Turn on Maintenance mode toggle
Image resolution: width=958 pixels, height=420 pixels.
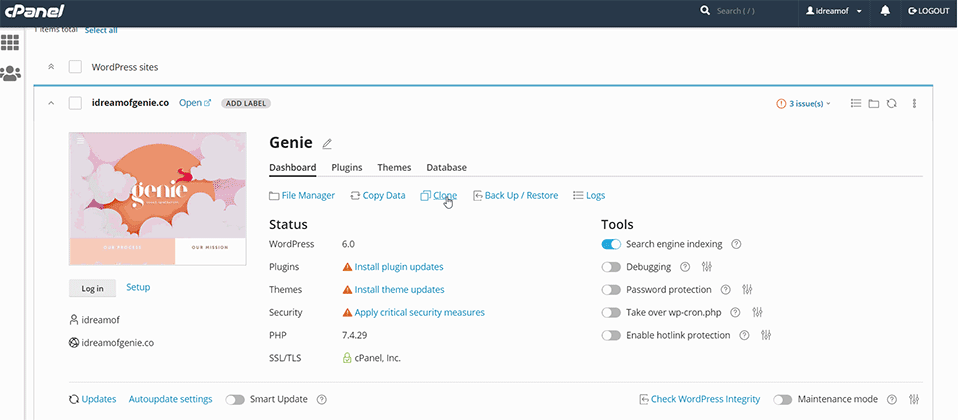tap(783, 399)
